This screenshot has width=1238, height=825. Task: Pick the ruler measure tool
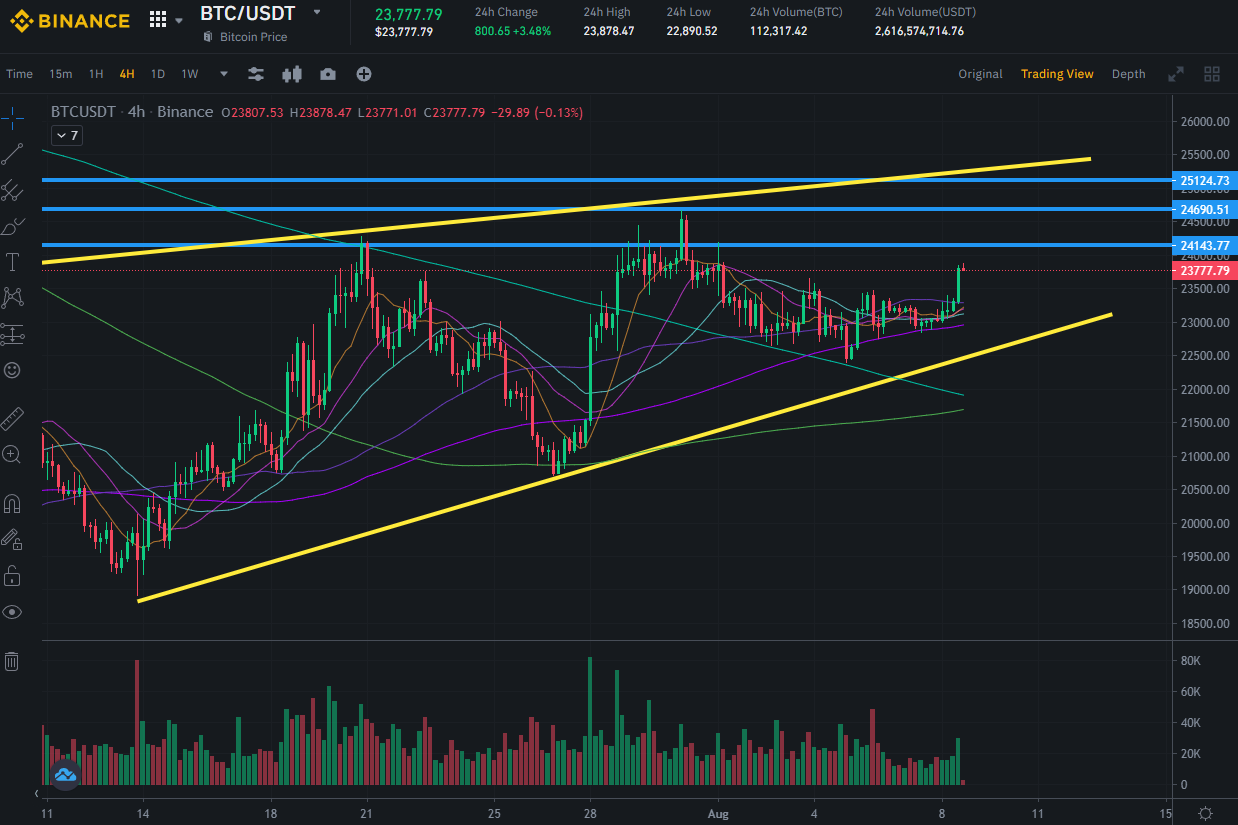[12, 417]
